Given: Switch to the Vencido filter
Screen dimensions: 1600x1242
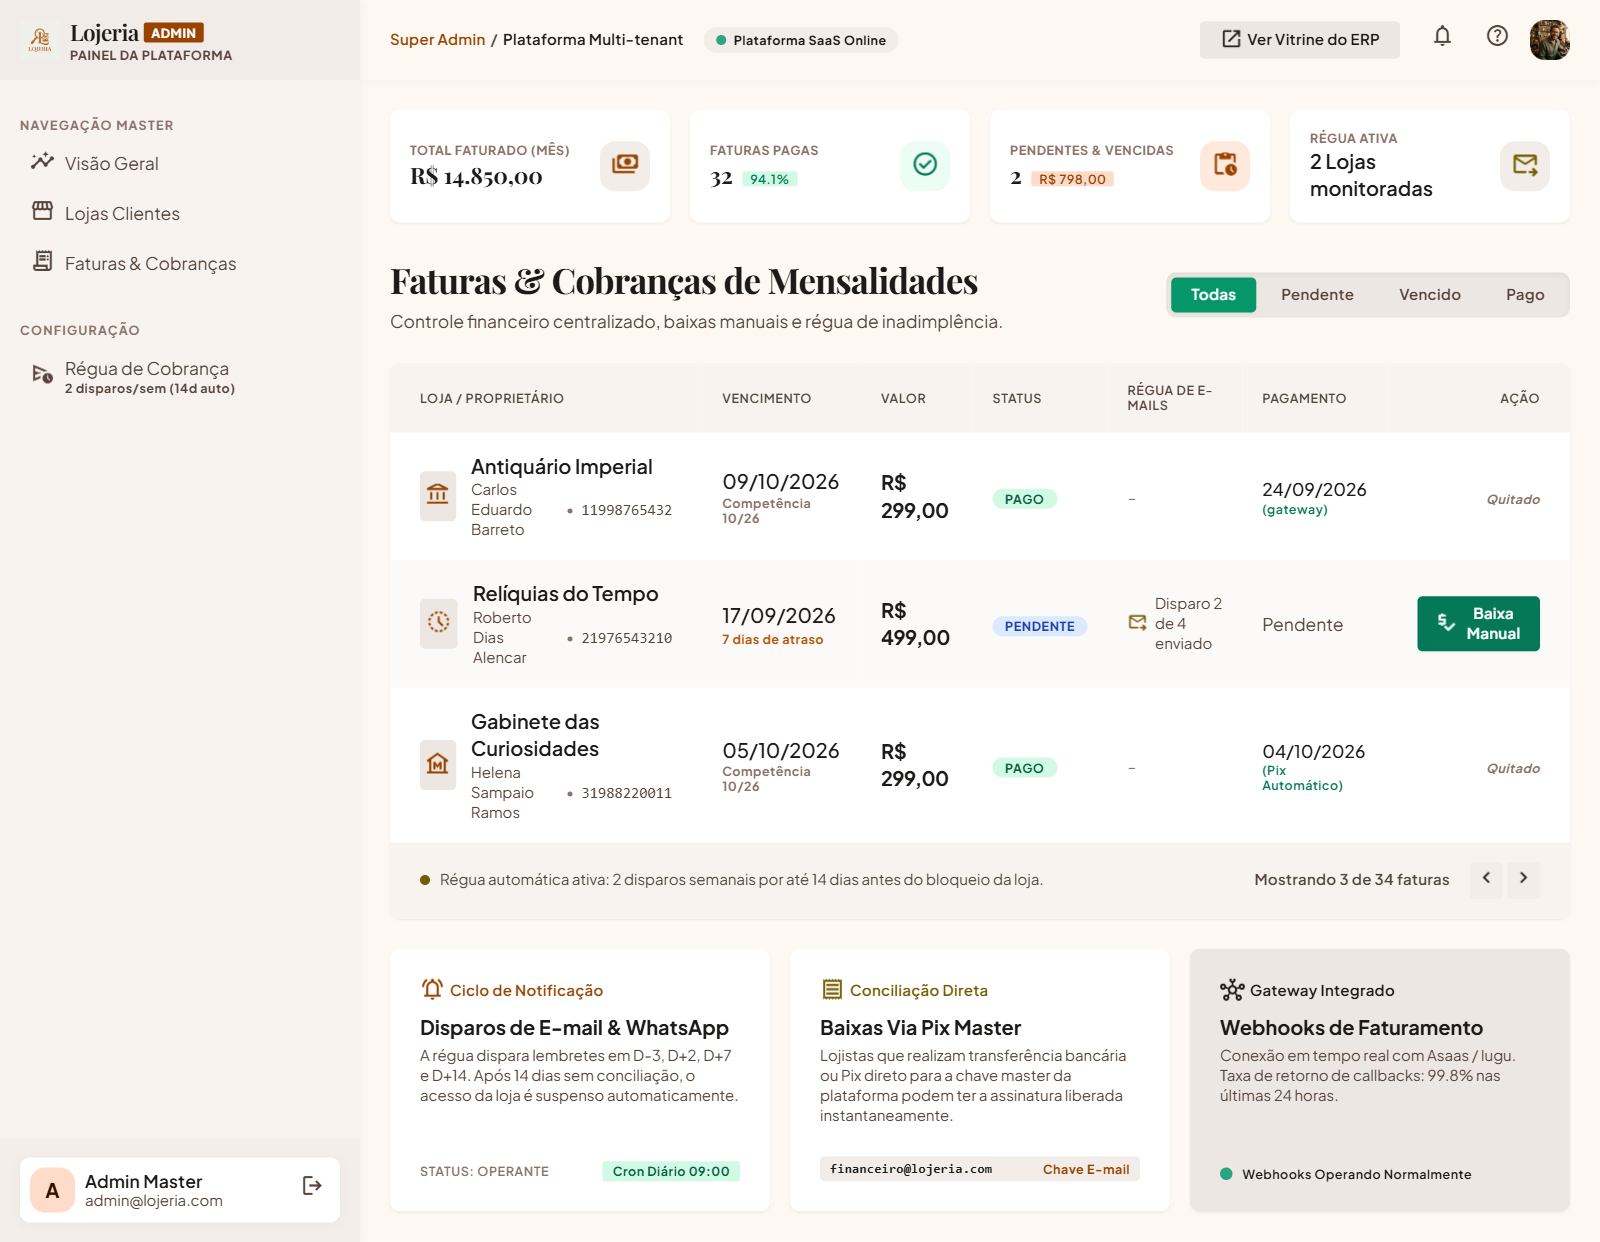Looking at the screenshot, I should tap(1429, 295).
